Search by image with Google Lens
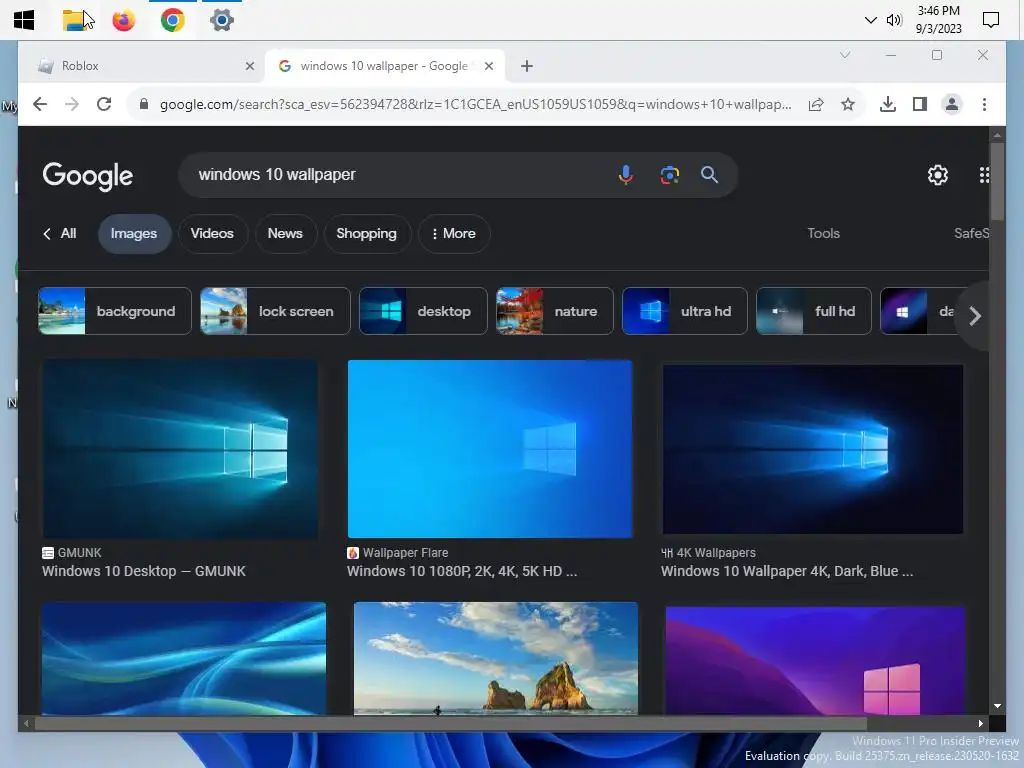This screenshot has width=1024, height=768. click(669, 175)
